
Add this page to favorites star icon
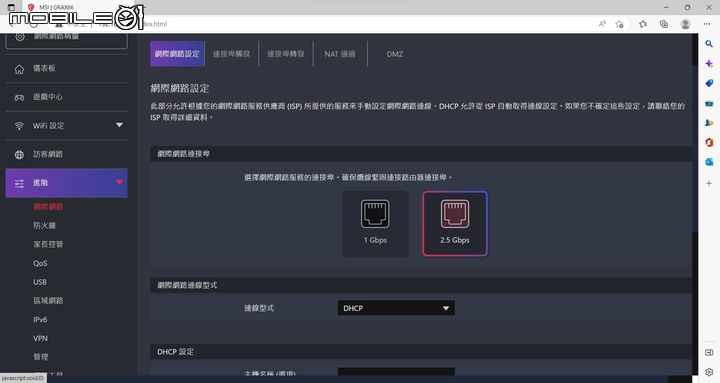click(619, 24)
